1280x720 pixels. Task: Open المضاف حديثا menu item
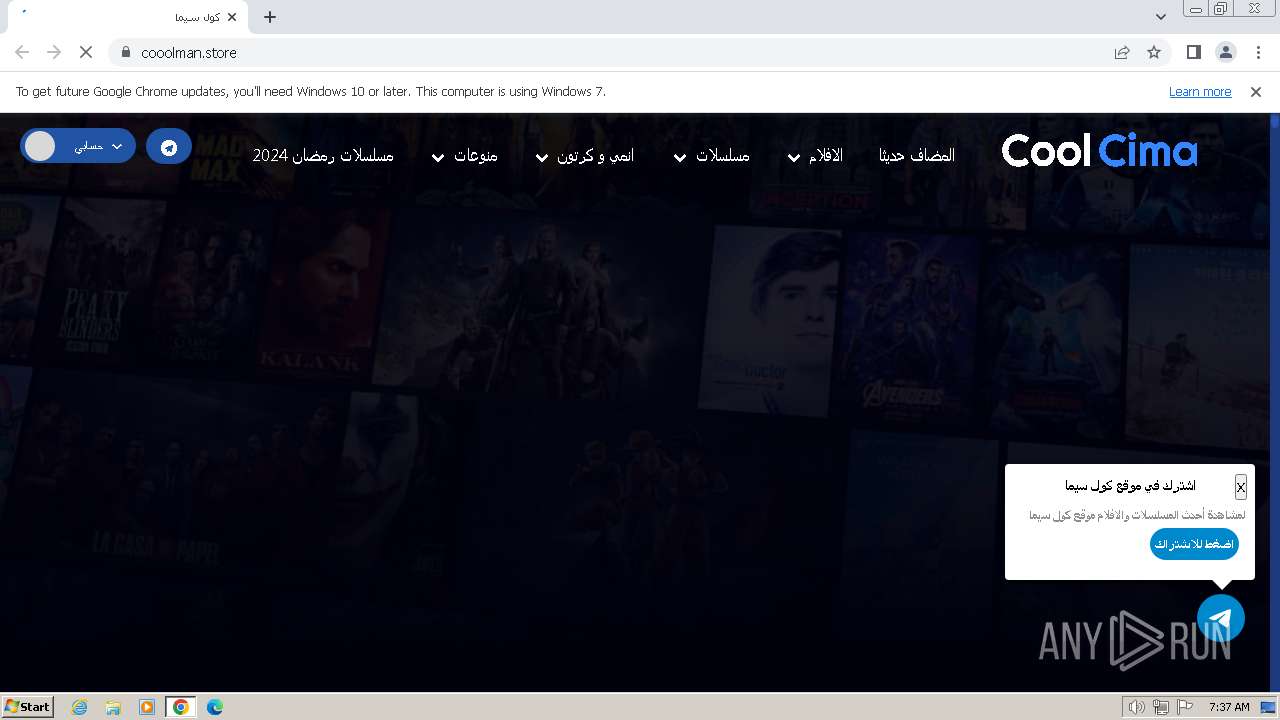(917, 155)
